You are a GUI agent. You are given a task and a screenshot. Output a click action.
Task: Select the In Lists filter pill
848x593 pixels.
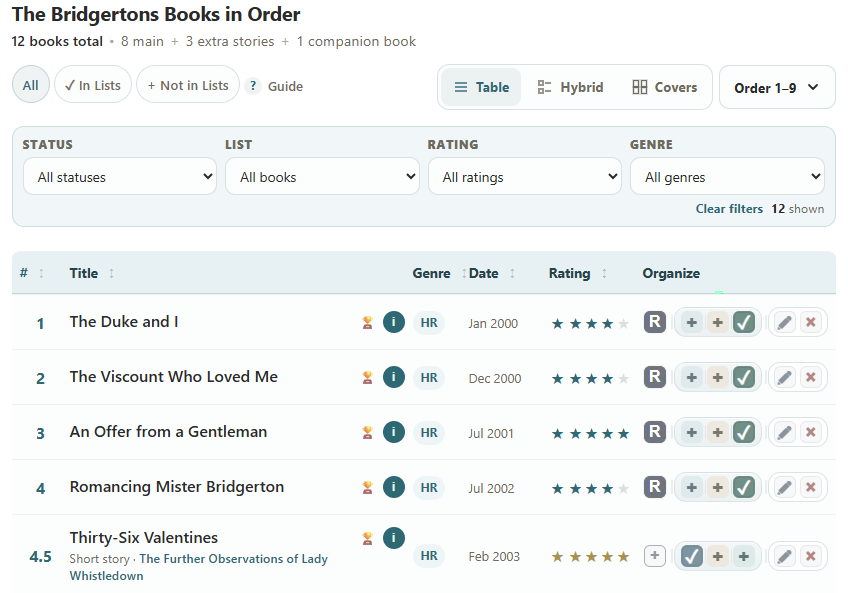pos(93,85)
